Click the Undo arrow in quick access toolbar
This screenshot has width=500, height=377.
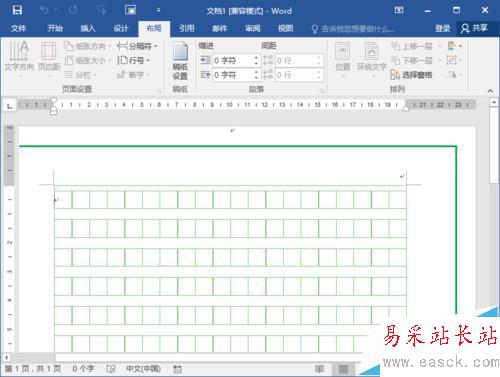(x=44, y=10)
